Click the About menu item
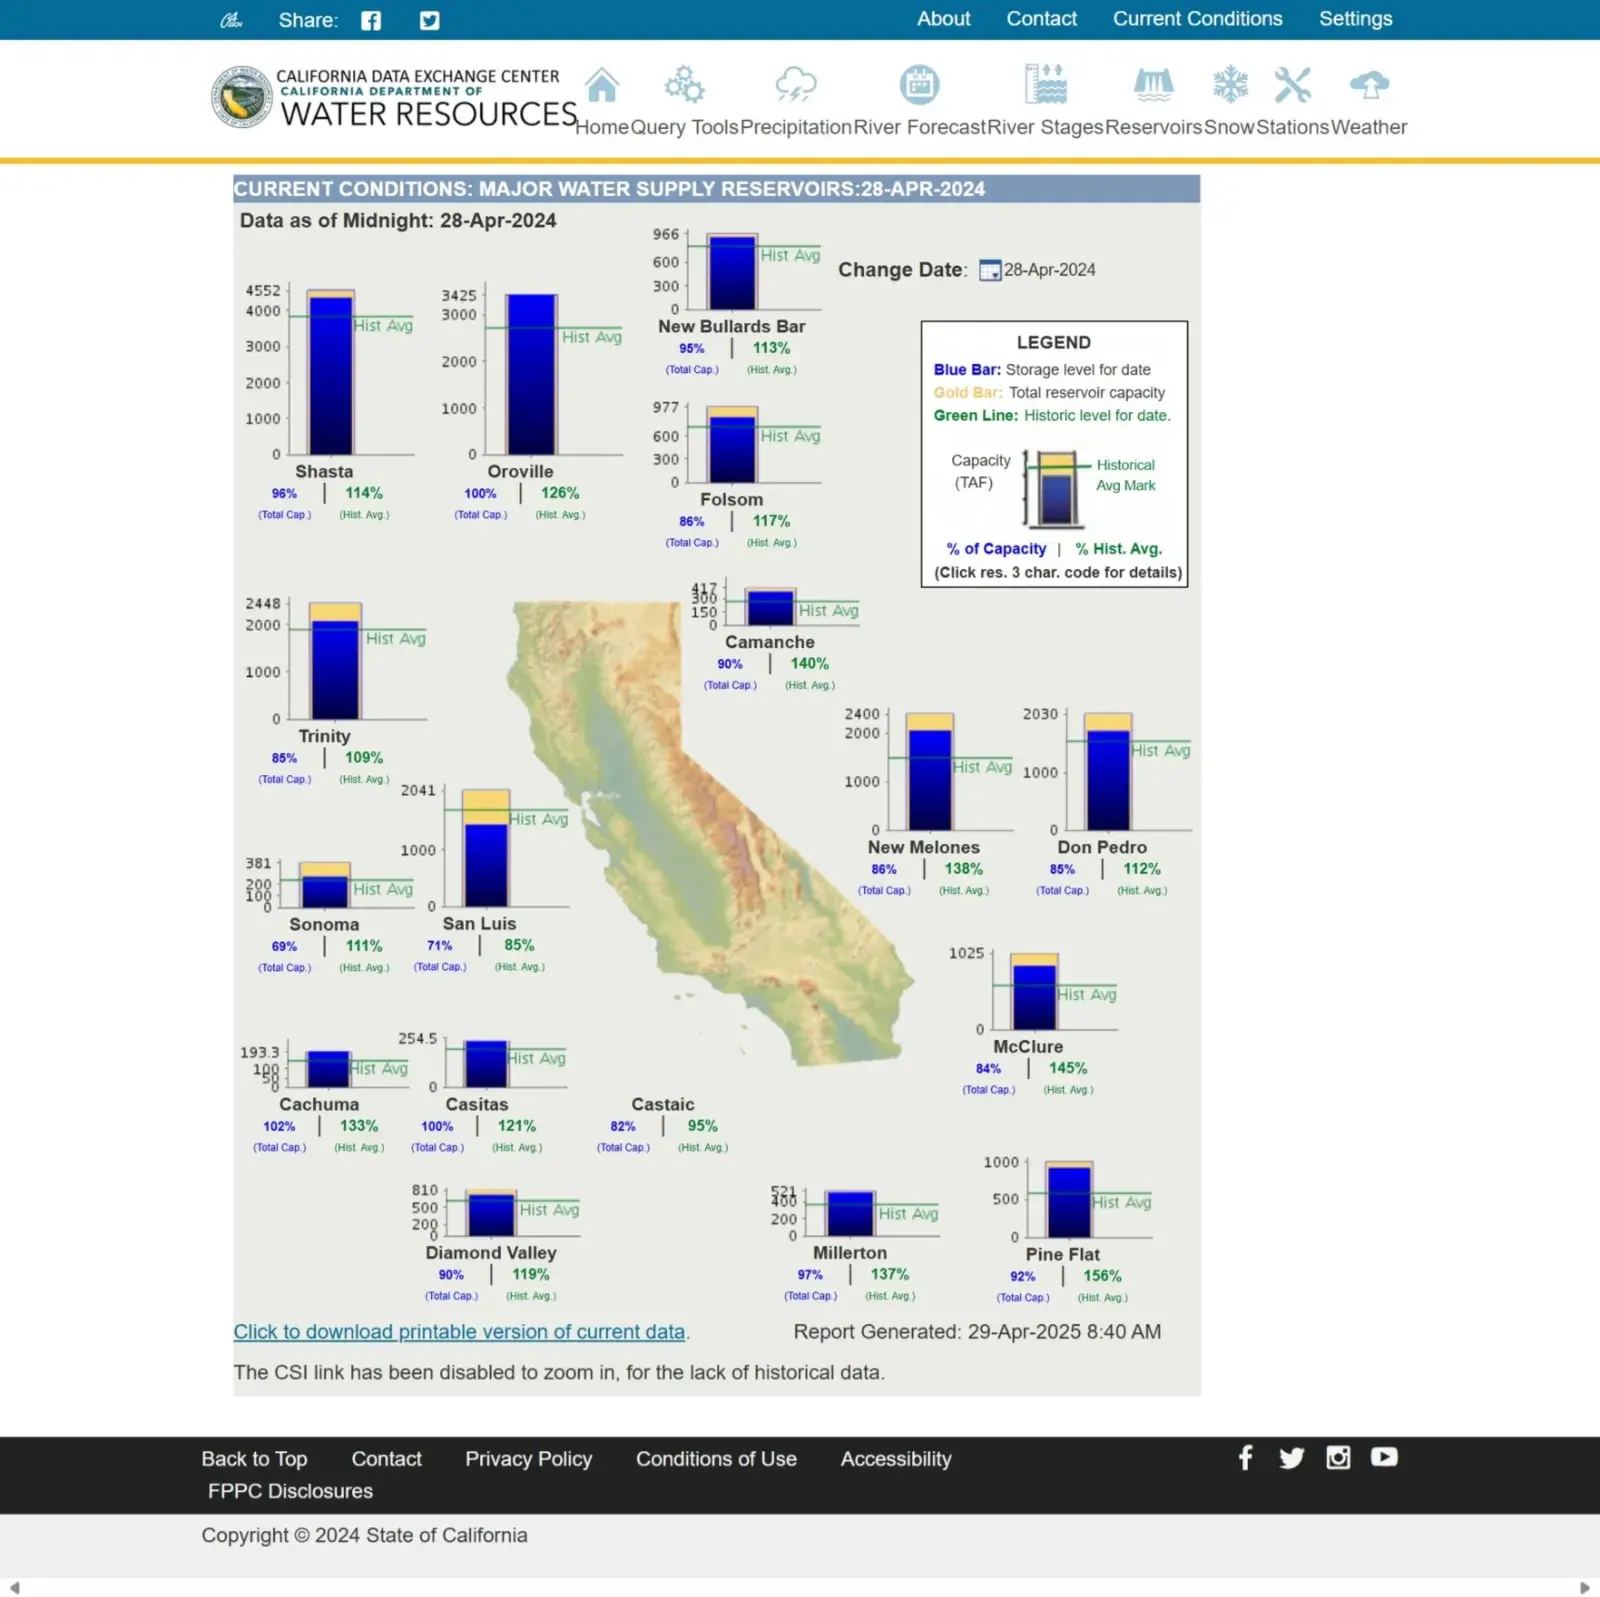Screen dimensions: 1600x1597 (942, 18)
